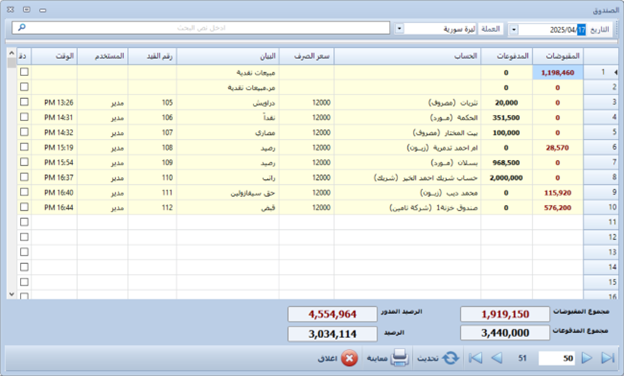624x376 pixels.
Task: Select the 20,000 payments cell
Action: (507, 103)
